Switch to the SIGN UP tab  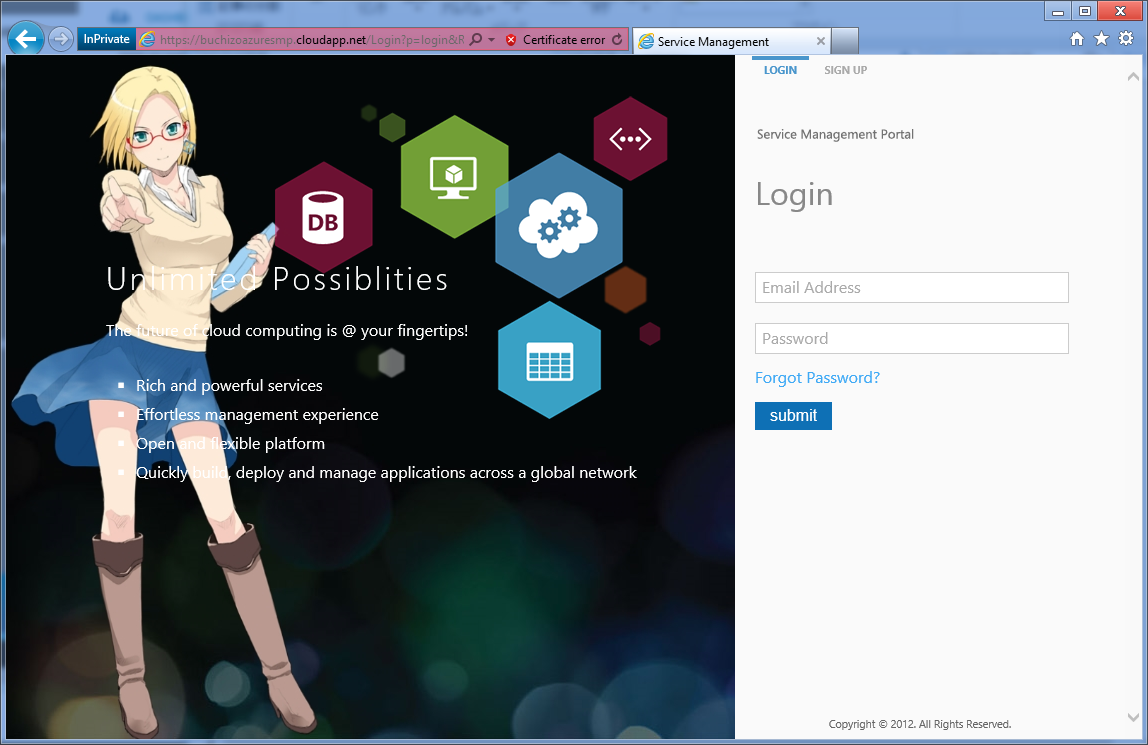point(845,70)
